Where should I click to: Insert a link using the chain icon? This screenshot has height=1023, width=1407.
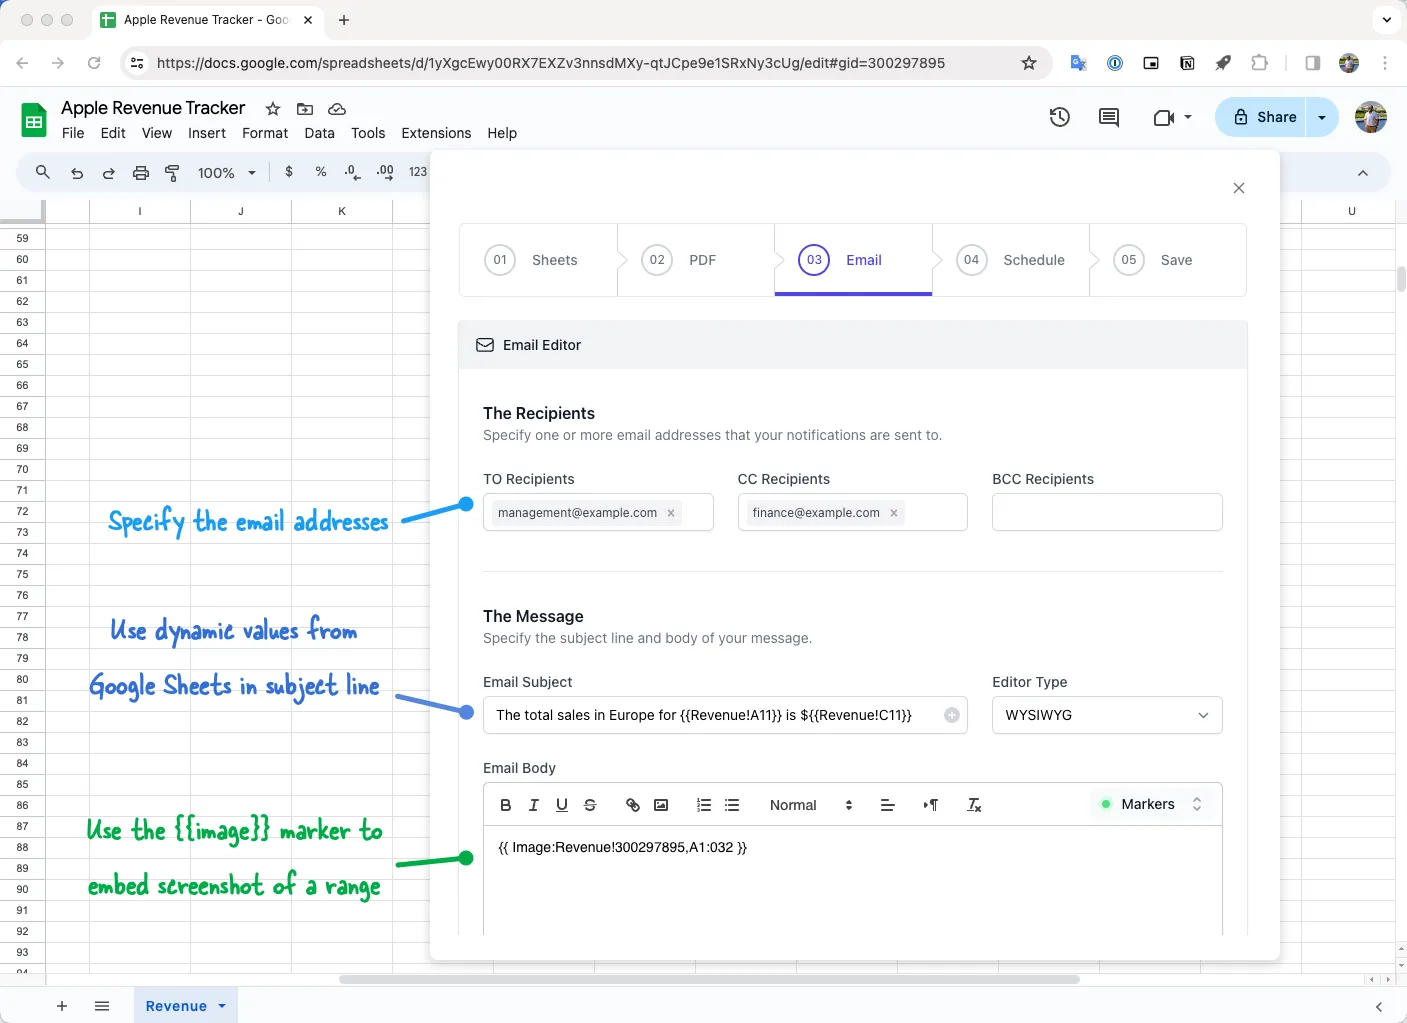(x=632, y=805)
